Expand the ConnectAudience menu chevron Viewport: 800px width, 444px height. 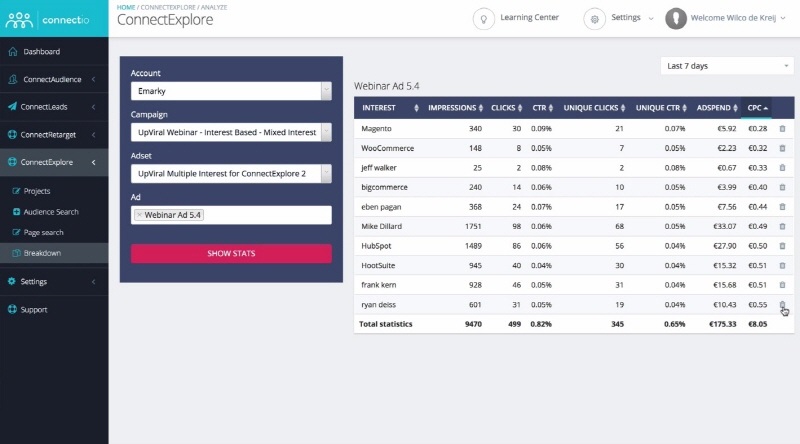93,79
